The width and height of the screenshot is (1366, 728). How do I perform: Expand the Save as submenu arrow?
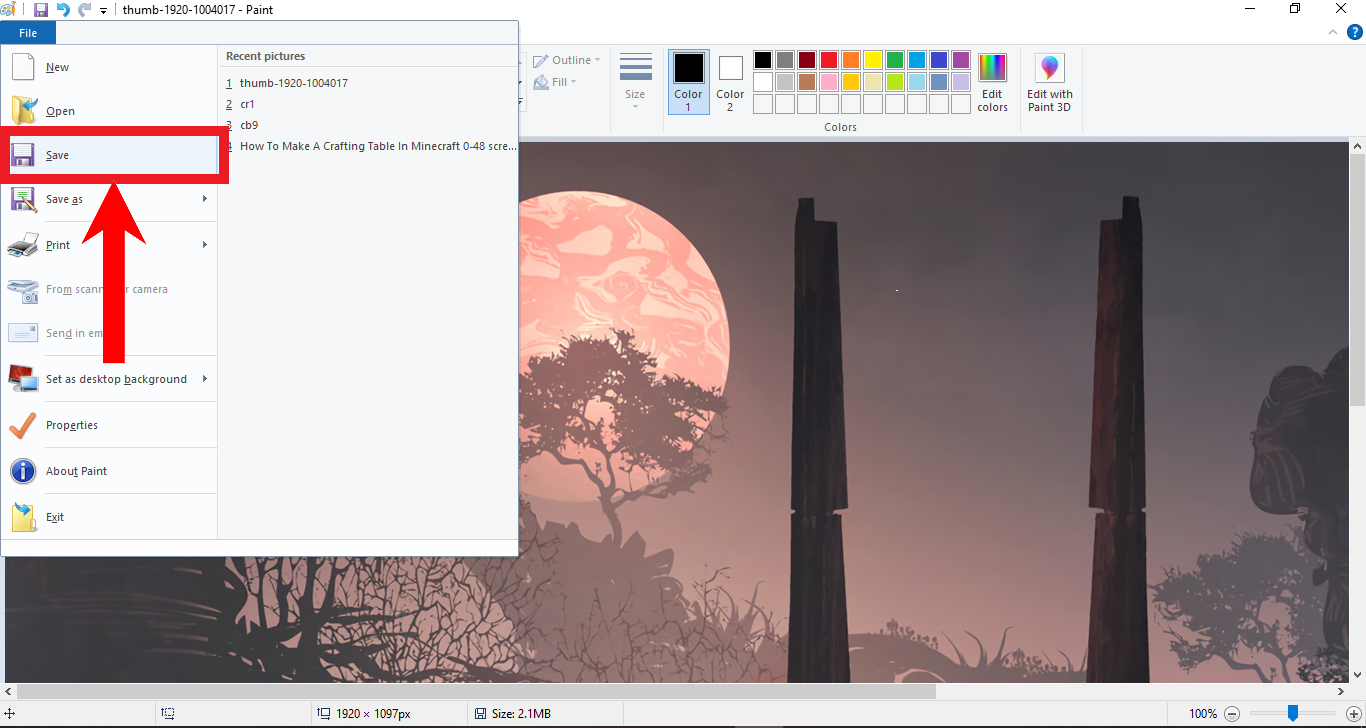coord(206,199)
